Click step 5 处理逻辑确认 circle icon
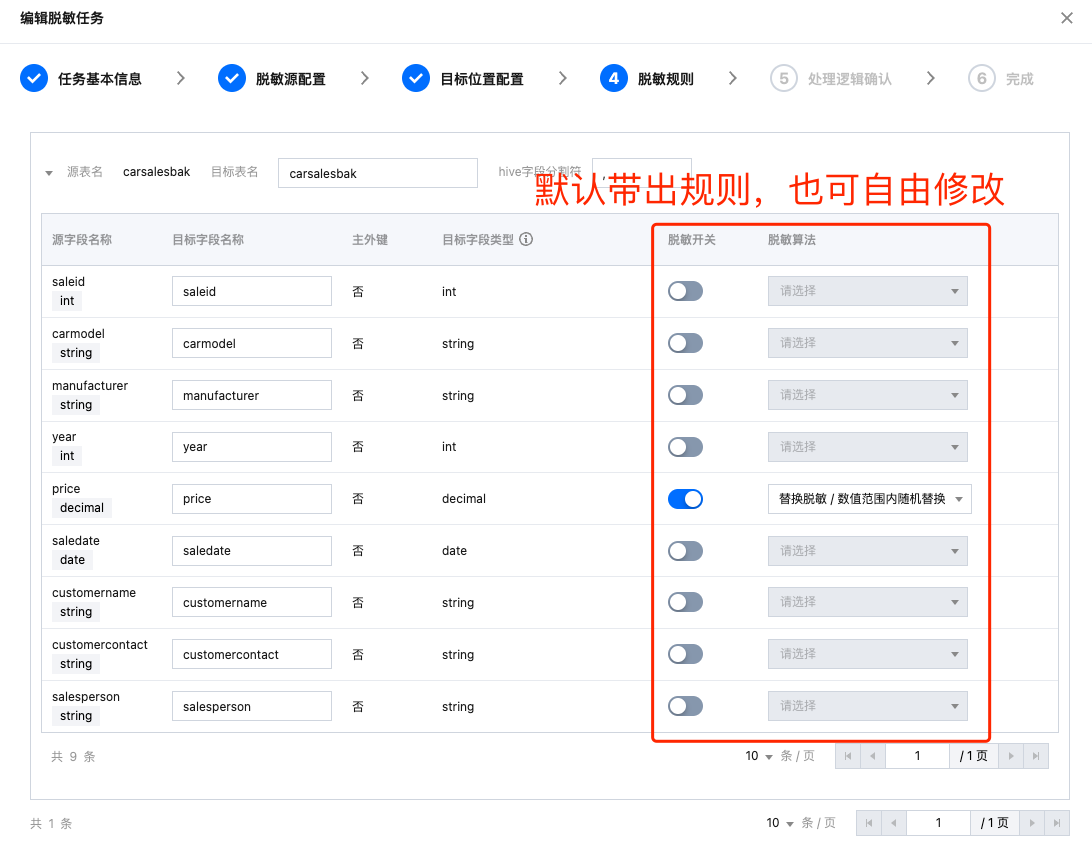This screenshot has height=863, width=1092. coord(784,79)
